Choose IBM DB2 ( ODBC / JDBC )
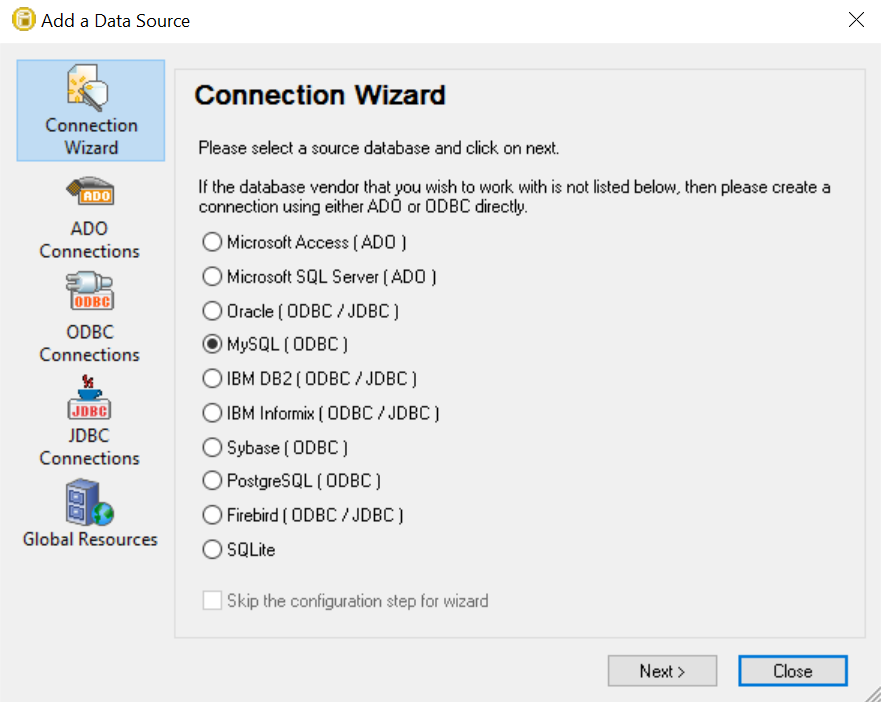Image resolution: width=881 pixels, height=702 pixels. 212,379
